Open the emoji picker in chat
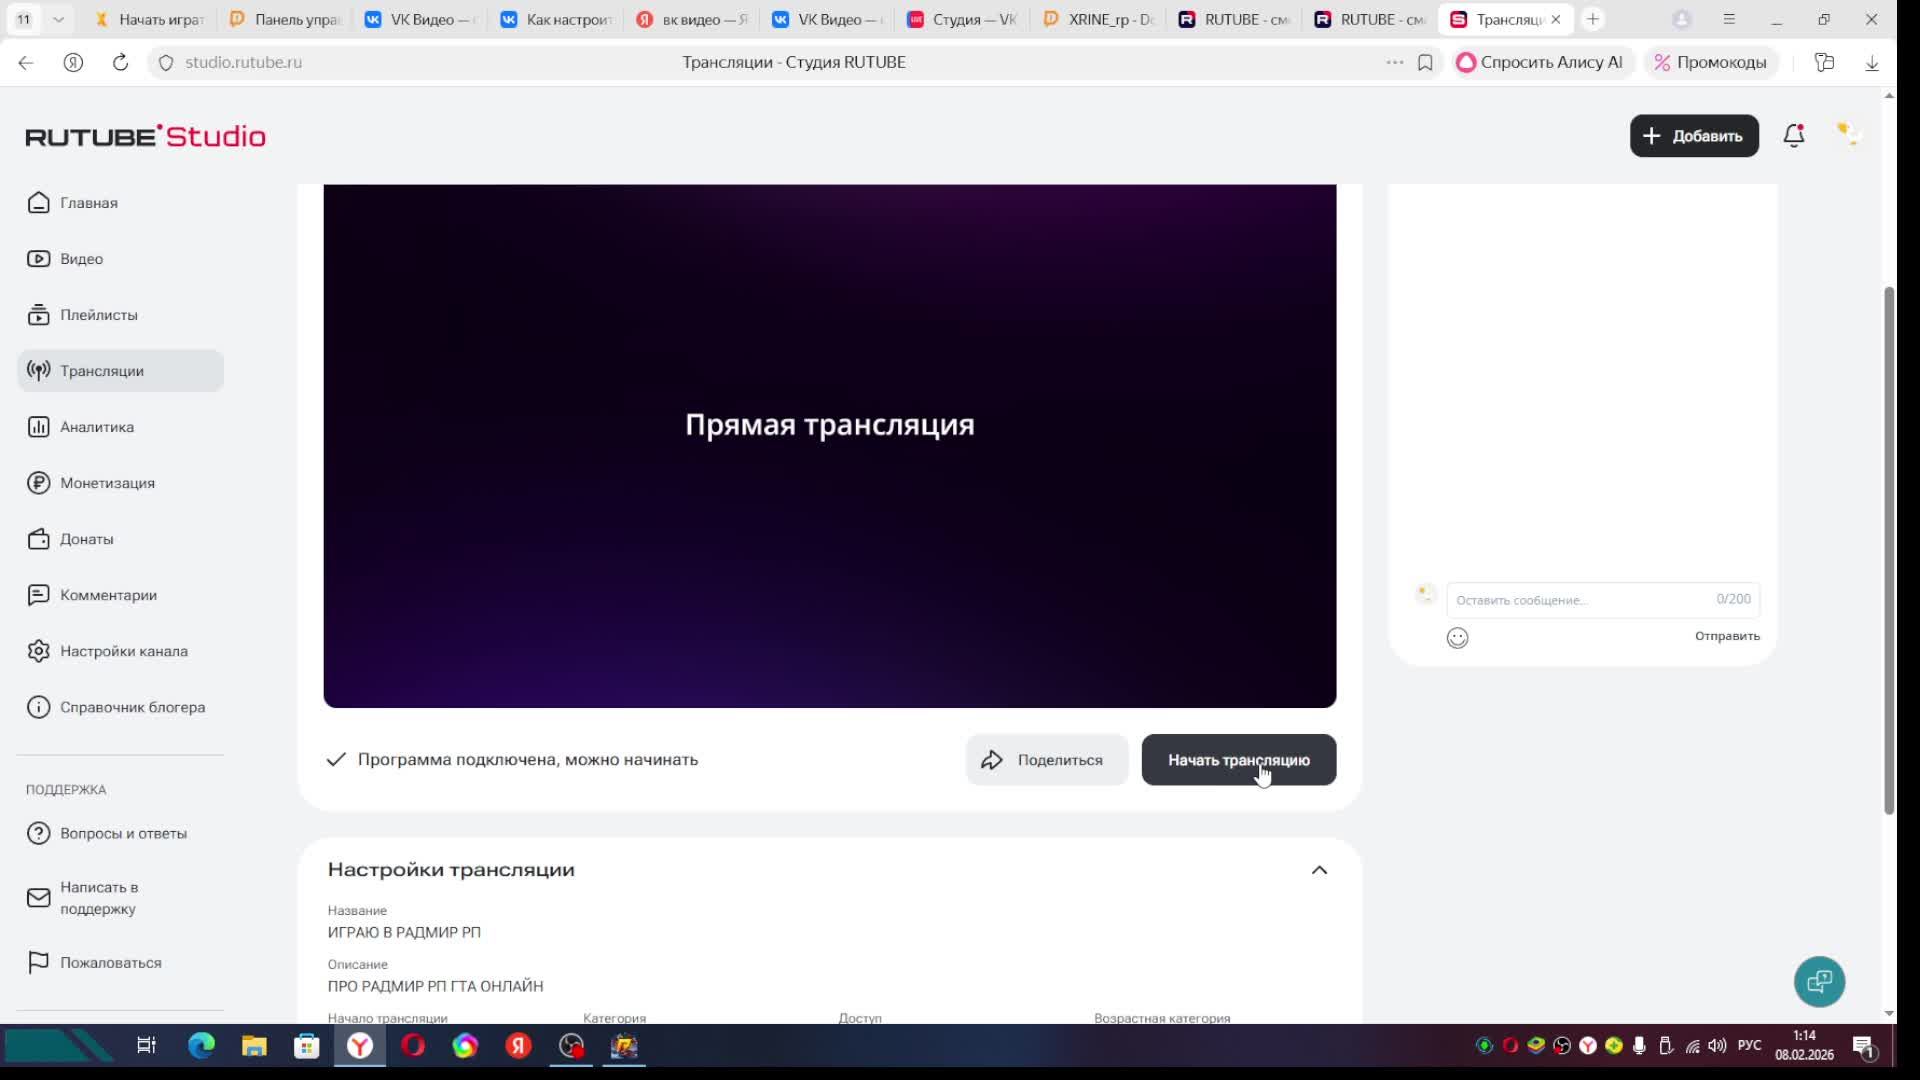The height and width of the screenshot is (1080, 1920). click(x=1457, y=638)
